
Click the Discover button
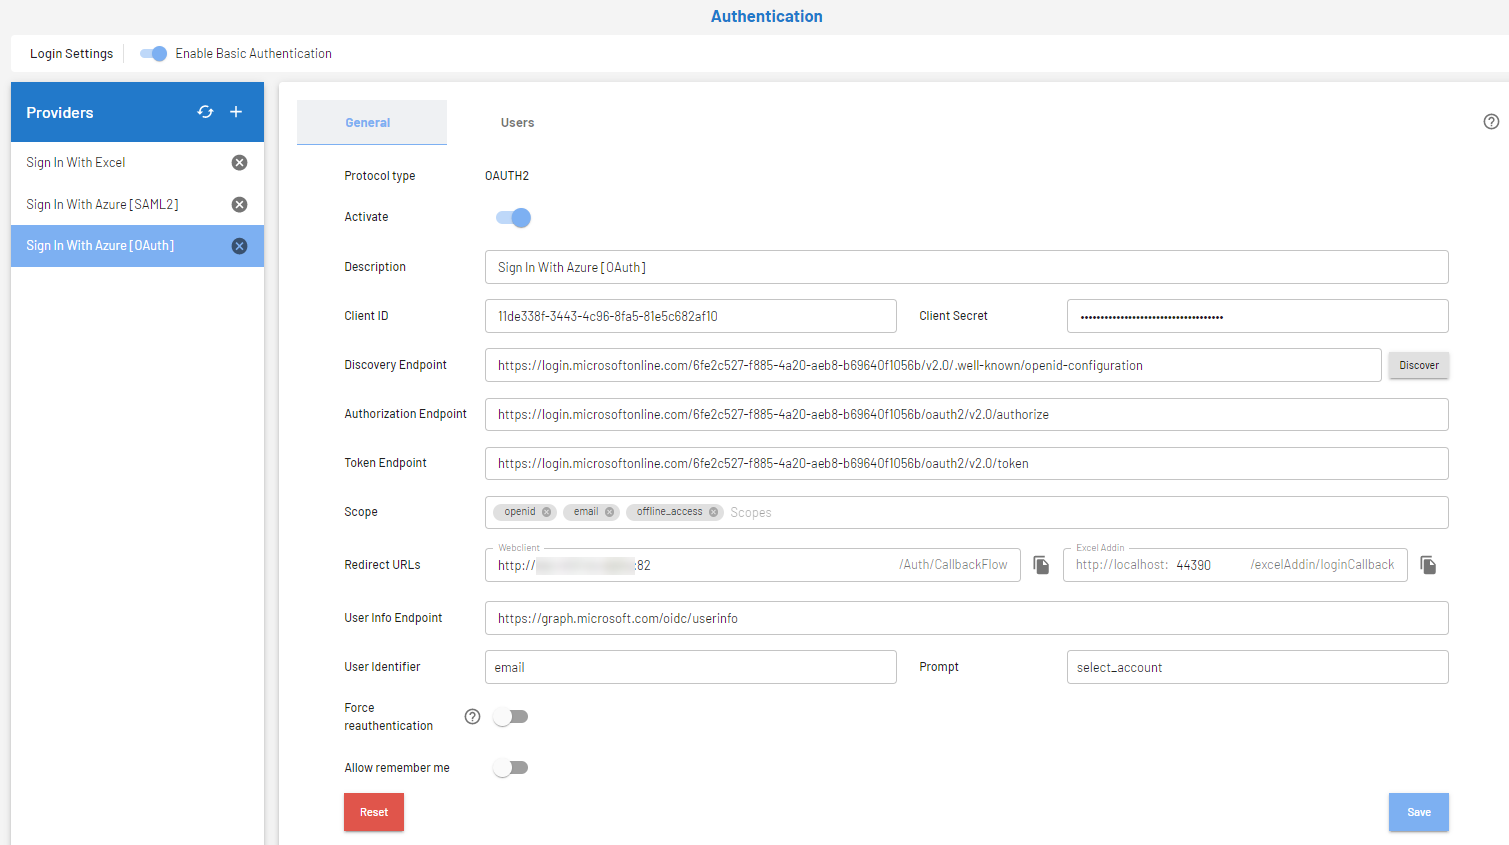(x=1418, y=366)
